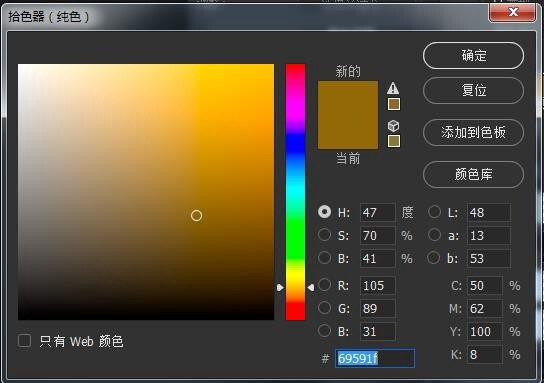Click the M field showing 62
The width and height of the screenshot is (544, 383).
click(x=485, y=308)
